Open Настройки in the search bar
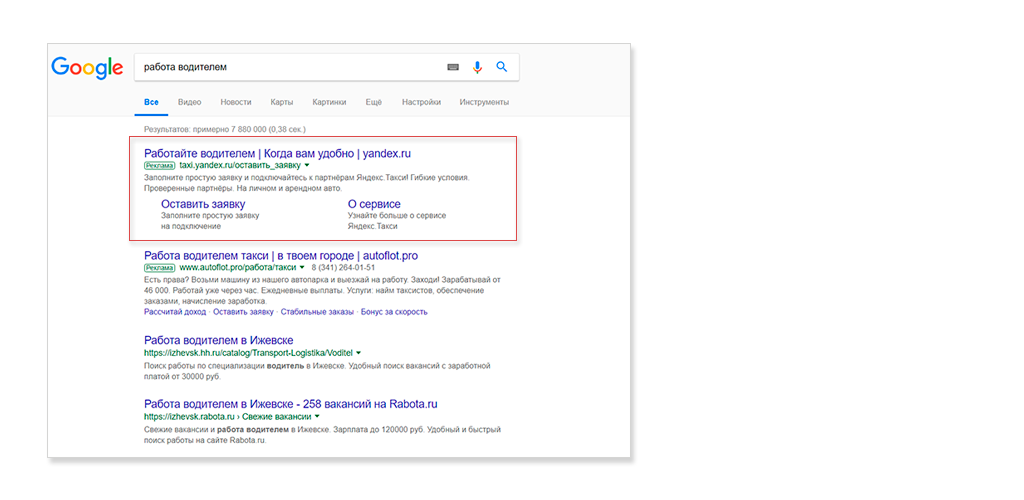This screenshot has height=500, width=1024. point(421,102)
